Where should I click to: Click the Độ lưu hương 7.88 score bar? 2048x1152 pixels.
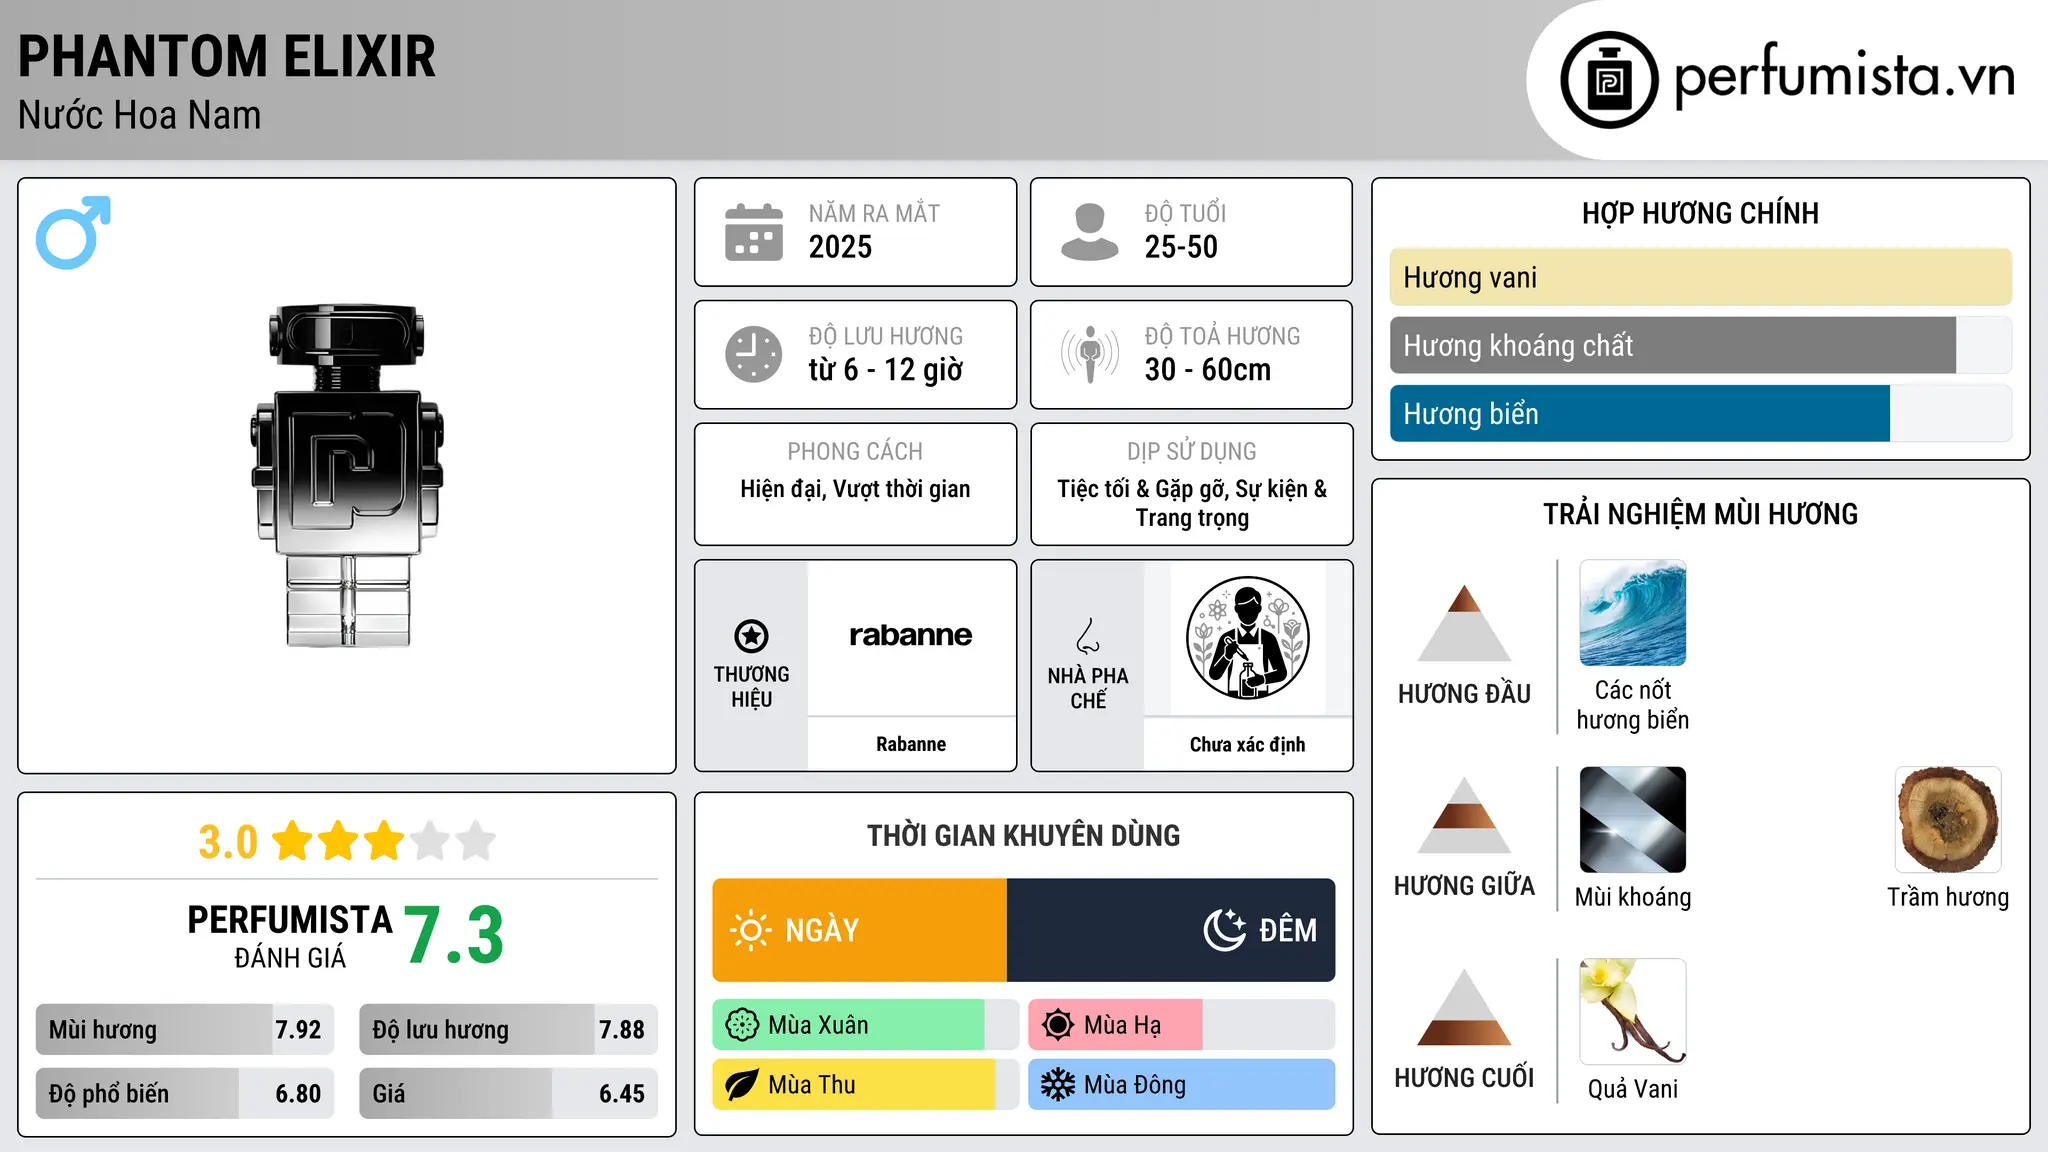tap(508, 1030)
